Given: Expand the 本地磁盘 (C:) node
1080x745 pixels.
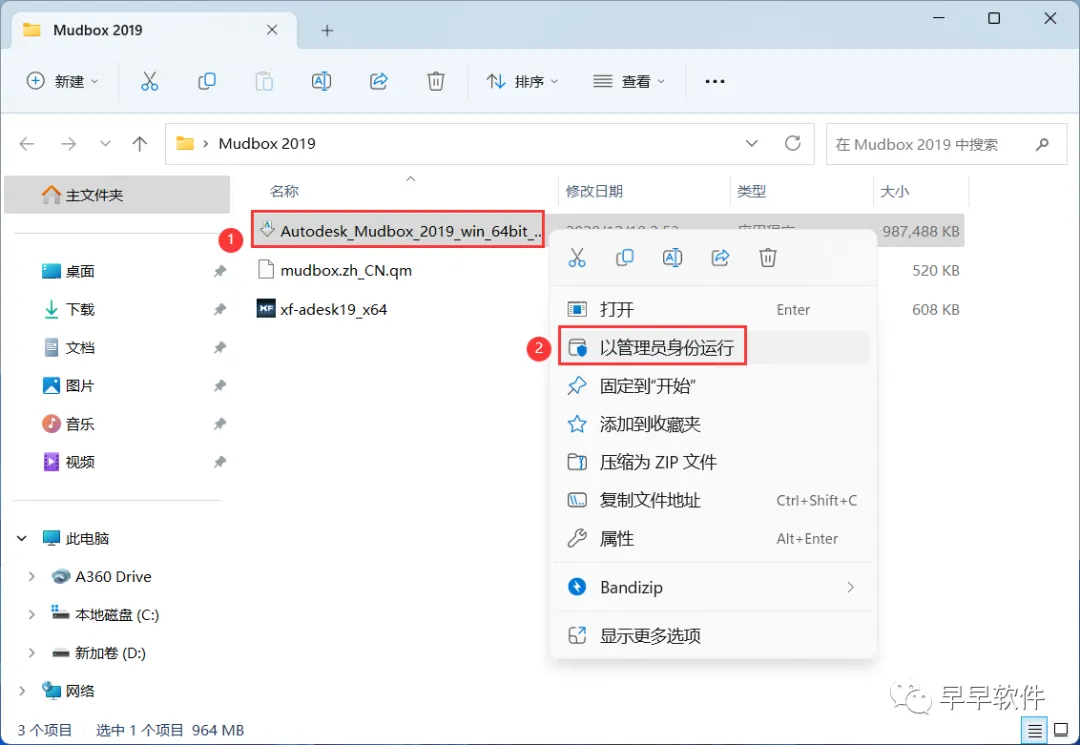Looking at the screenshot, I should point(32,614).
